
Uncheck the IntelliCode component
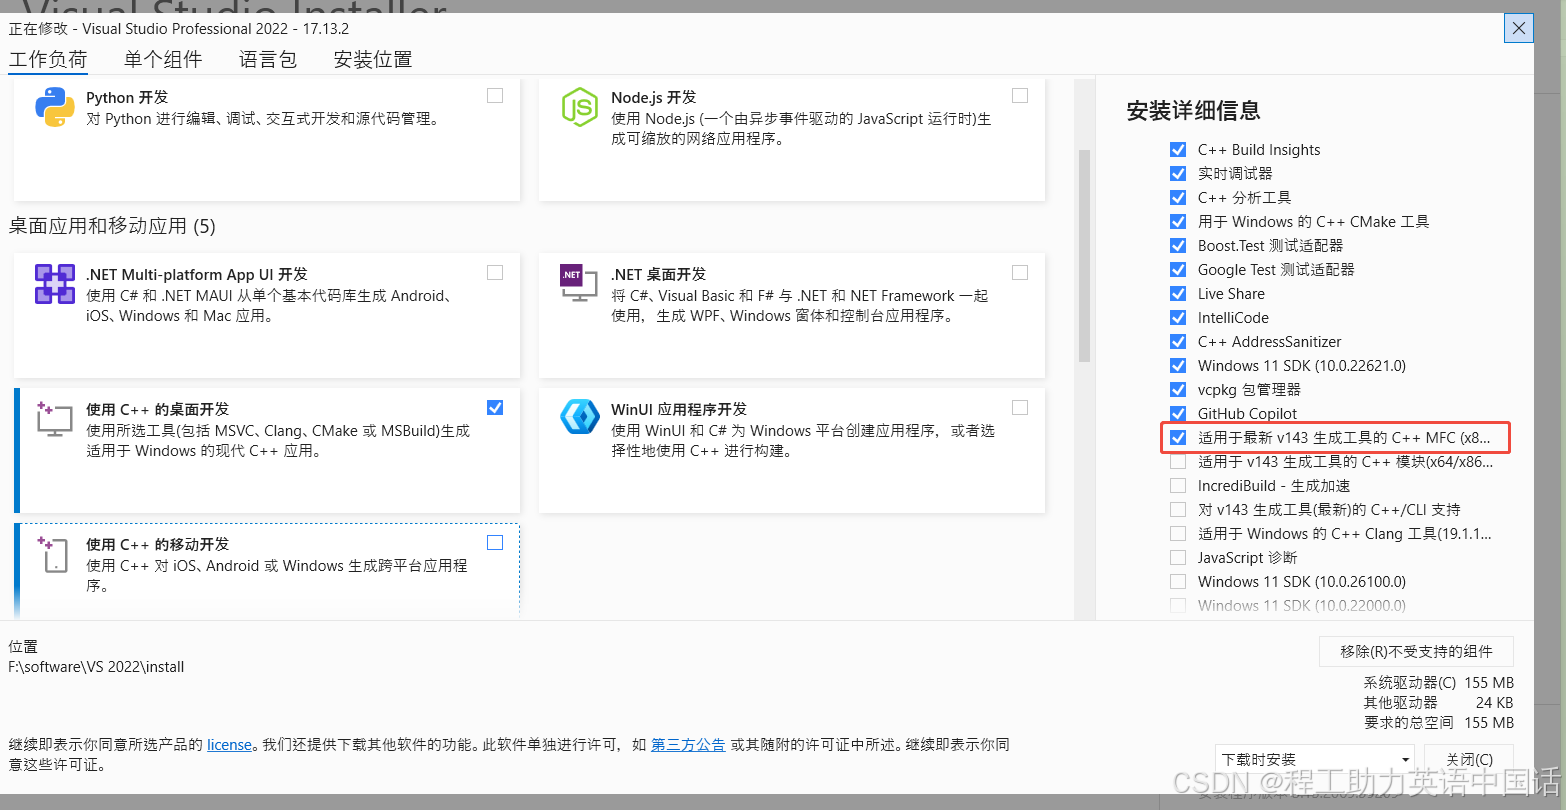click(1178, 317)
